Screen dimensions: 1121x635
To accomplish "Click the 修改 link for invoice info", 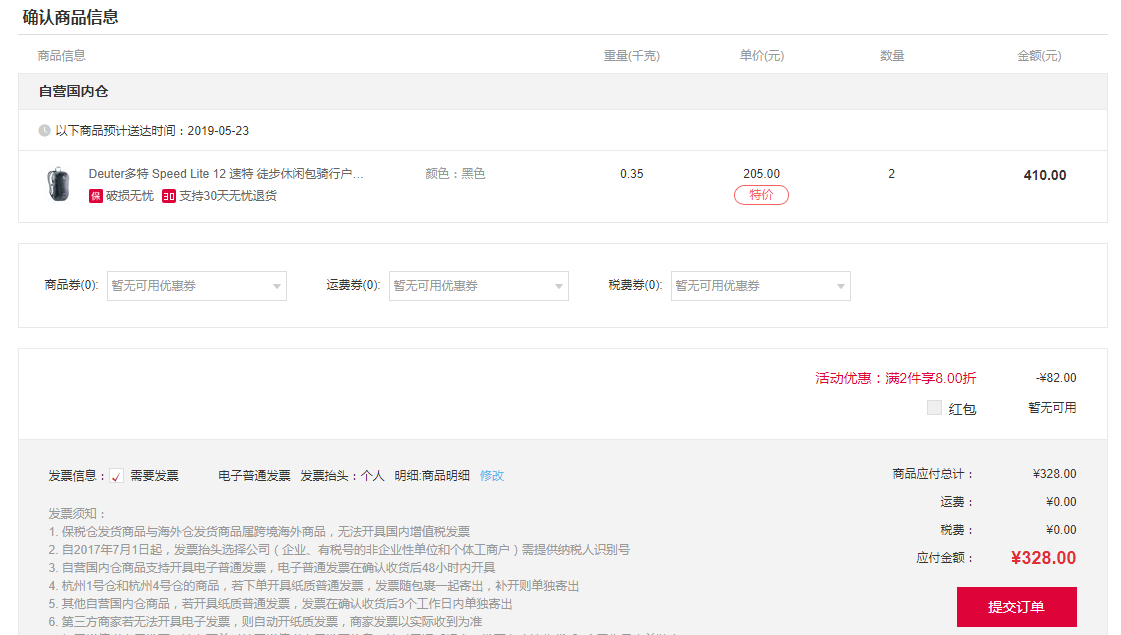I will 492,476.
